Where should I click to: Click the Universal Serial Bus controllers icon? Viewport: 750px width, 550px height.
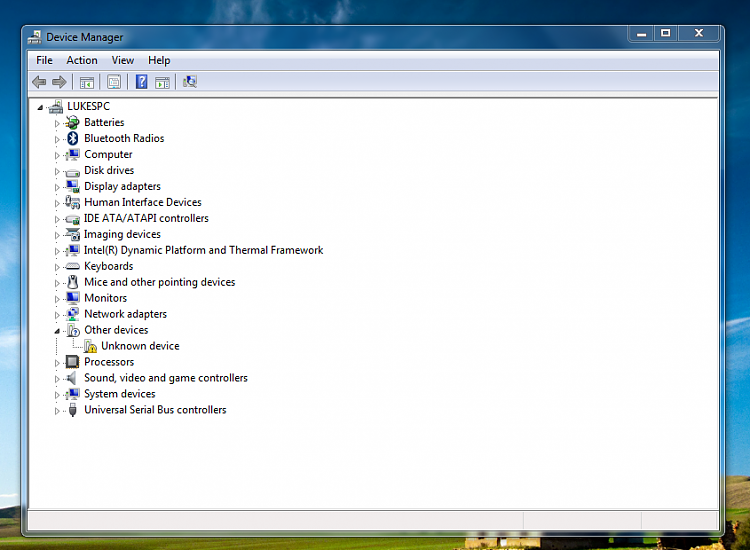(x=73, y=410)
